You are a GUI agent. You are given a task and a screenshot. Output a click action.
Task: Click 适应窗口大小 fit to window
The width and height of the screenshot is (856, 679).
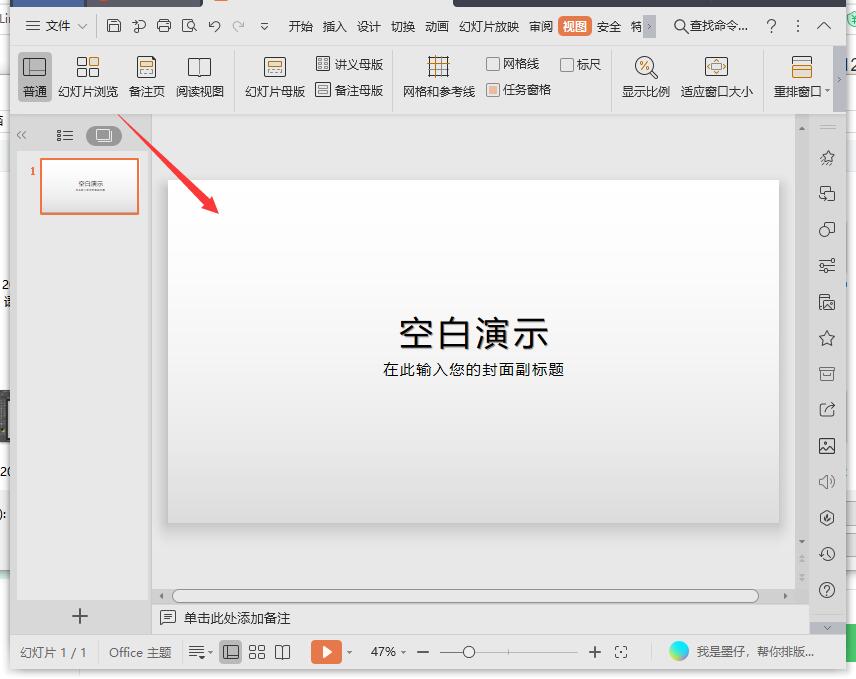pos(716,77)
